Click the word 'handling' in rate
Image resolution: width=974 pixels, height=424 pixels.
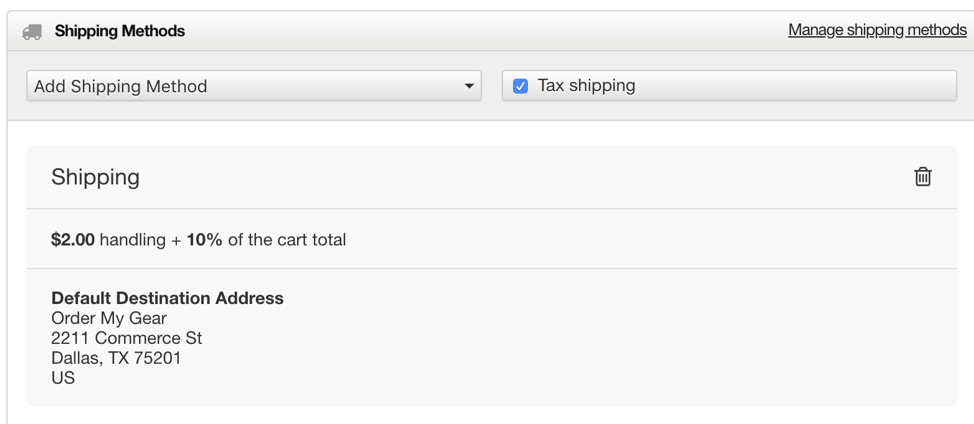(132, 240)
